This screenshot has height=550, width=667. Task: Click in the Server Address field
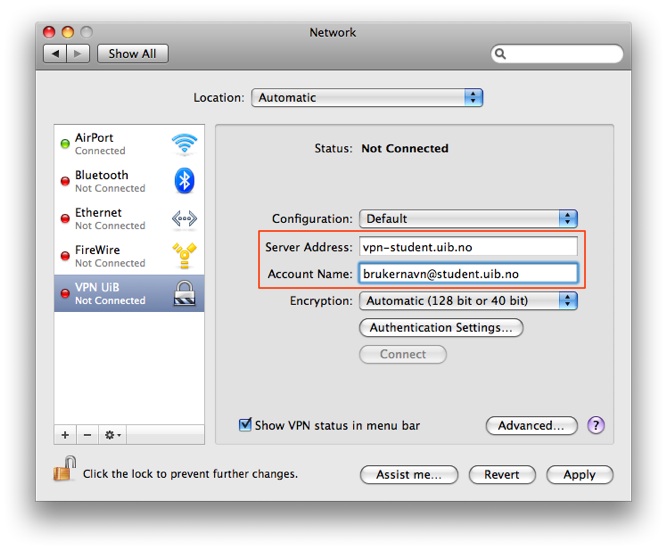pyautogui.click(x=468, y=247)
